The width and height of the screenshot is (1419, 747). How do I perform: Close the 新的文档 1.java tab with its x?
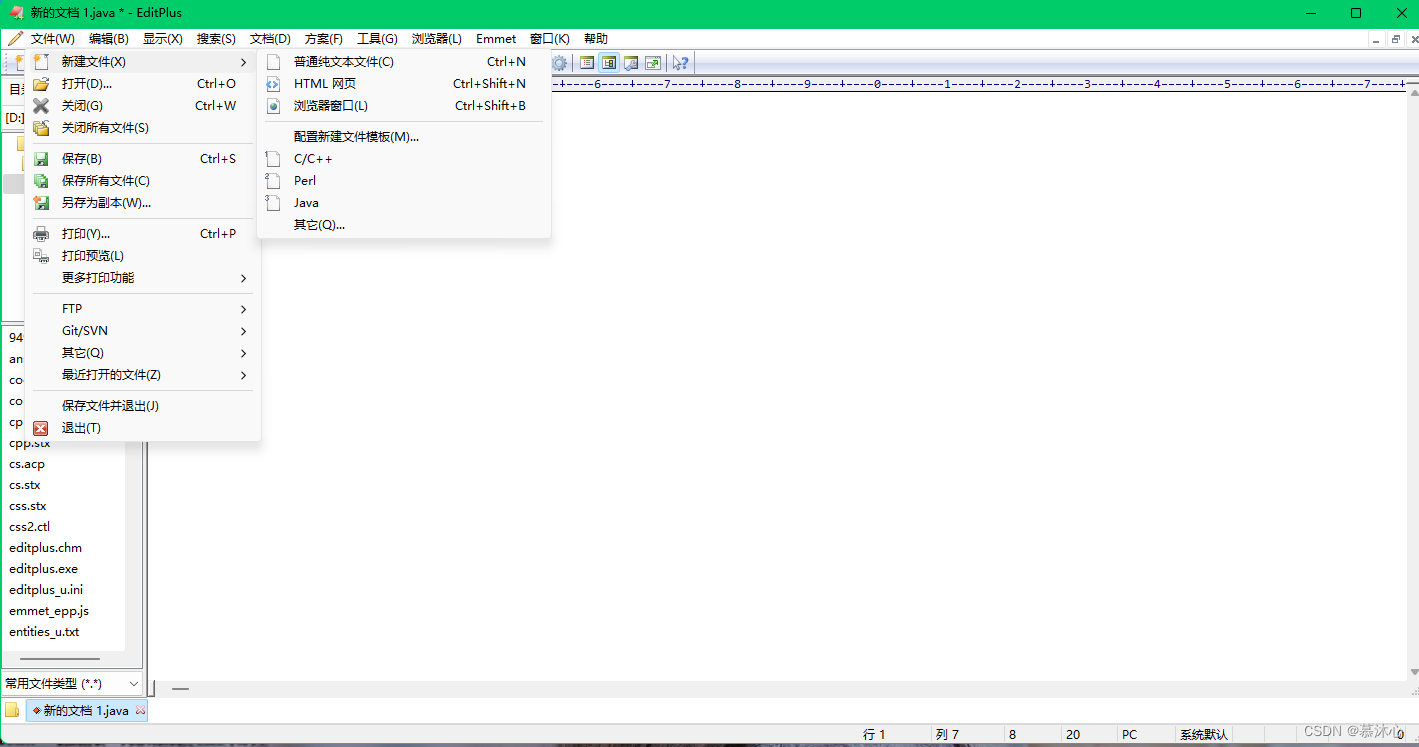tap(140, 711)
